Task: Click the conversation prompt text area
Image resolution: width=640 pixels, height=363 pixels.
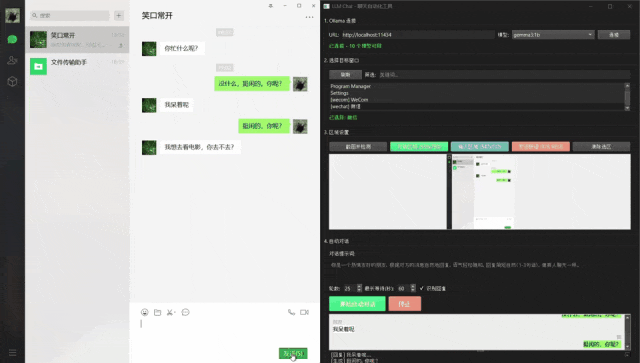Action: [480, 269]
